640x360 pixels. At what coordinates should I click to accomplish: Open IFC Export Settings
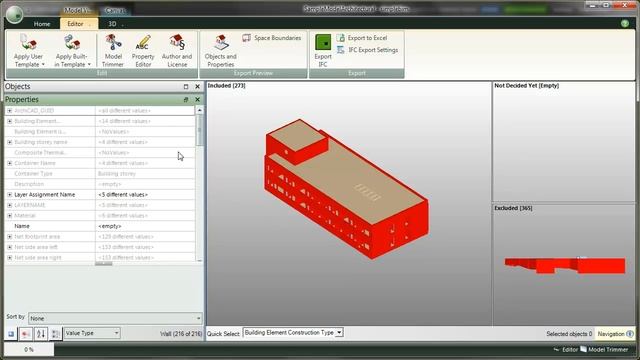(x=367, y=50)
